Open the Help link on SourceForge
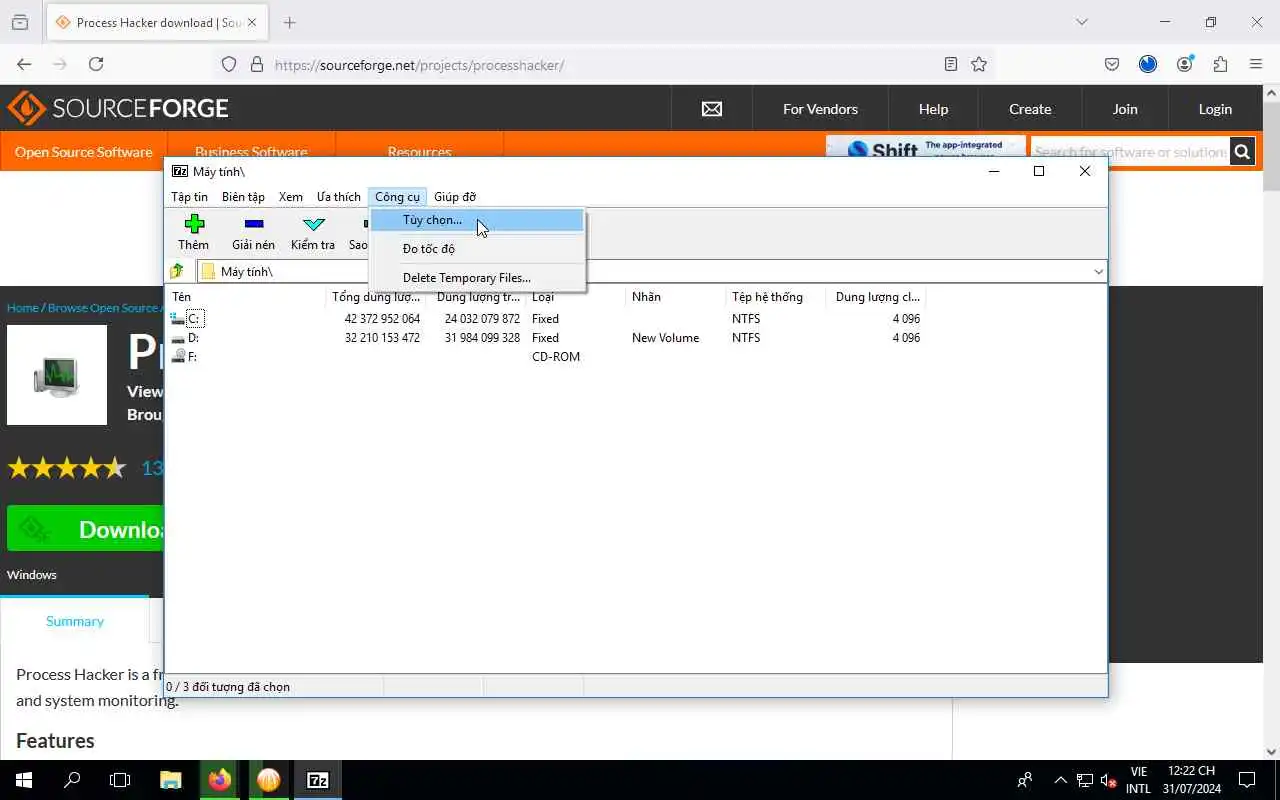 tap(933, 109)
